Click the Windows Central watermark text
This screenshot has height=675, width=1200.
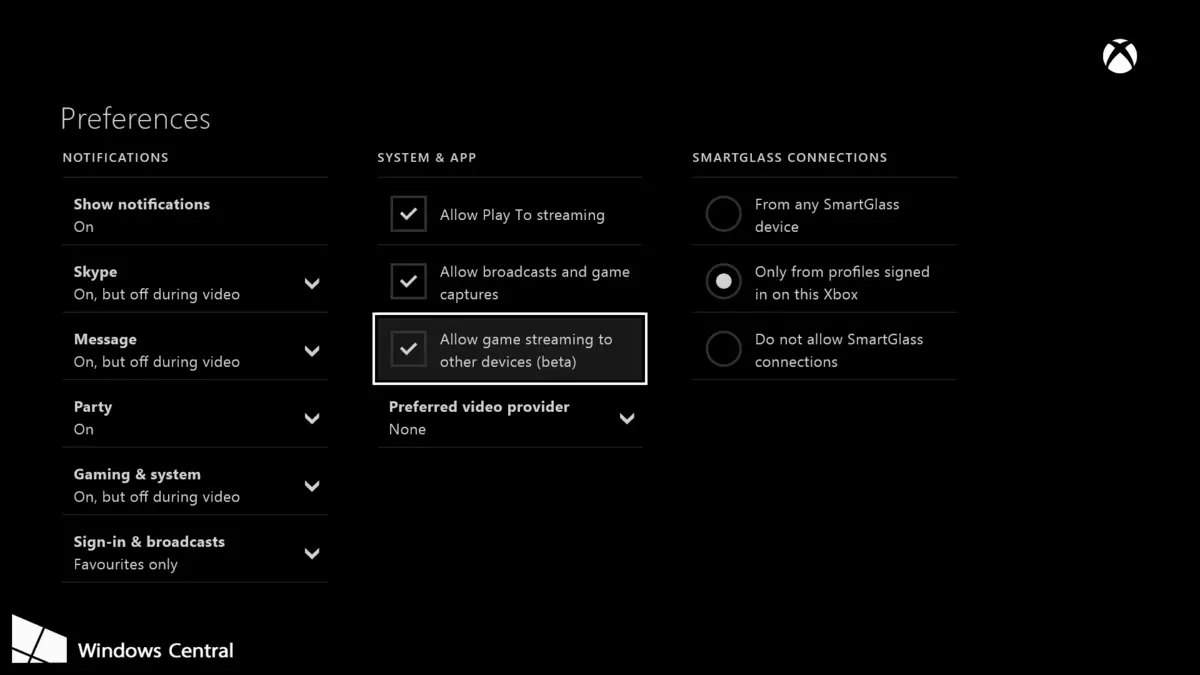coord(155,651)
